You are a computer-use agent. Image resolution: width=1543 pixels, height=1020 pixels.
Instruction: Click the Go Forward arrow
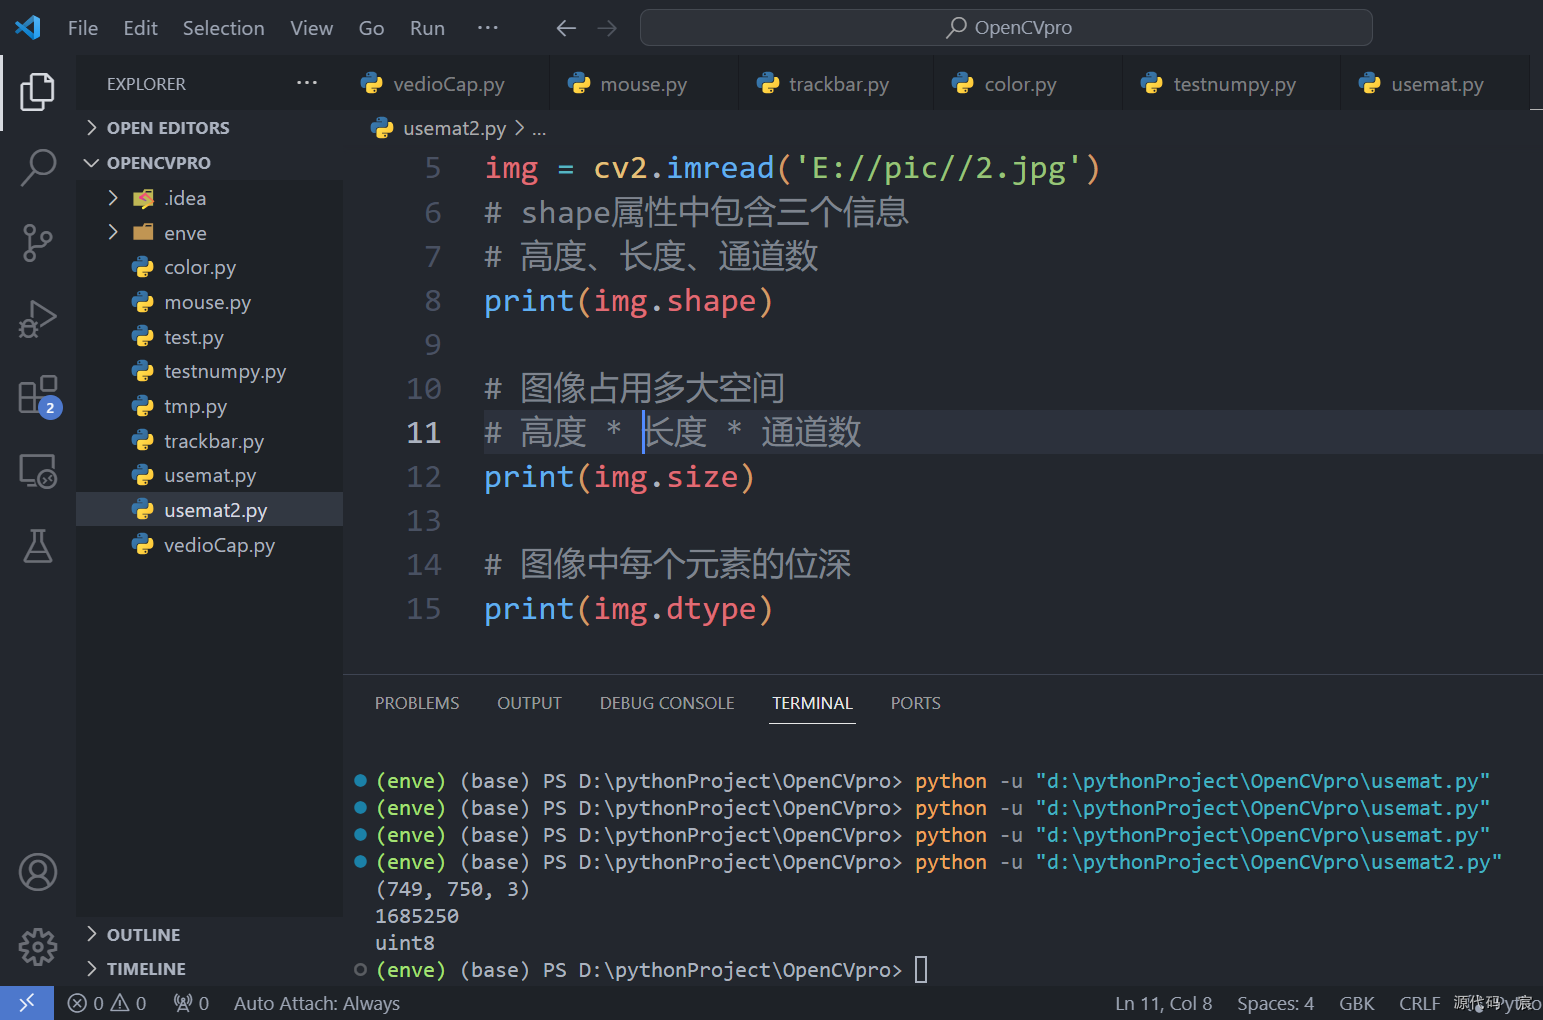(607, 28)
